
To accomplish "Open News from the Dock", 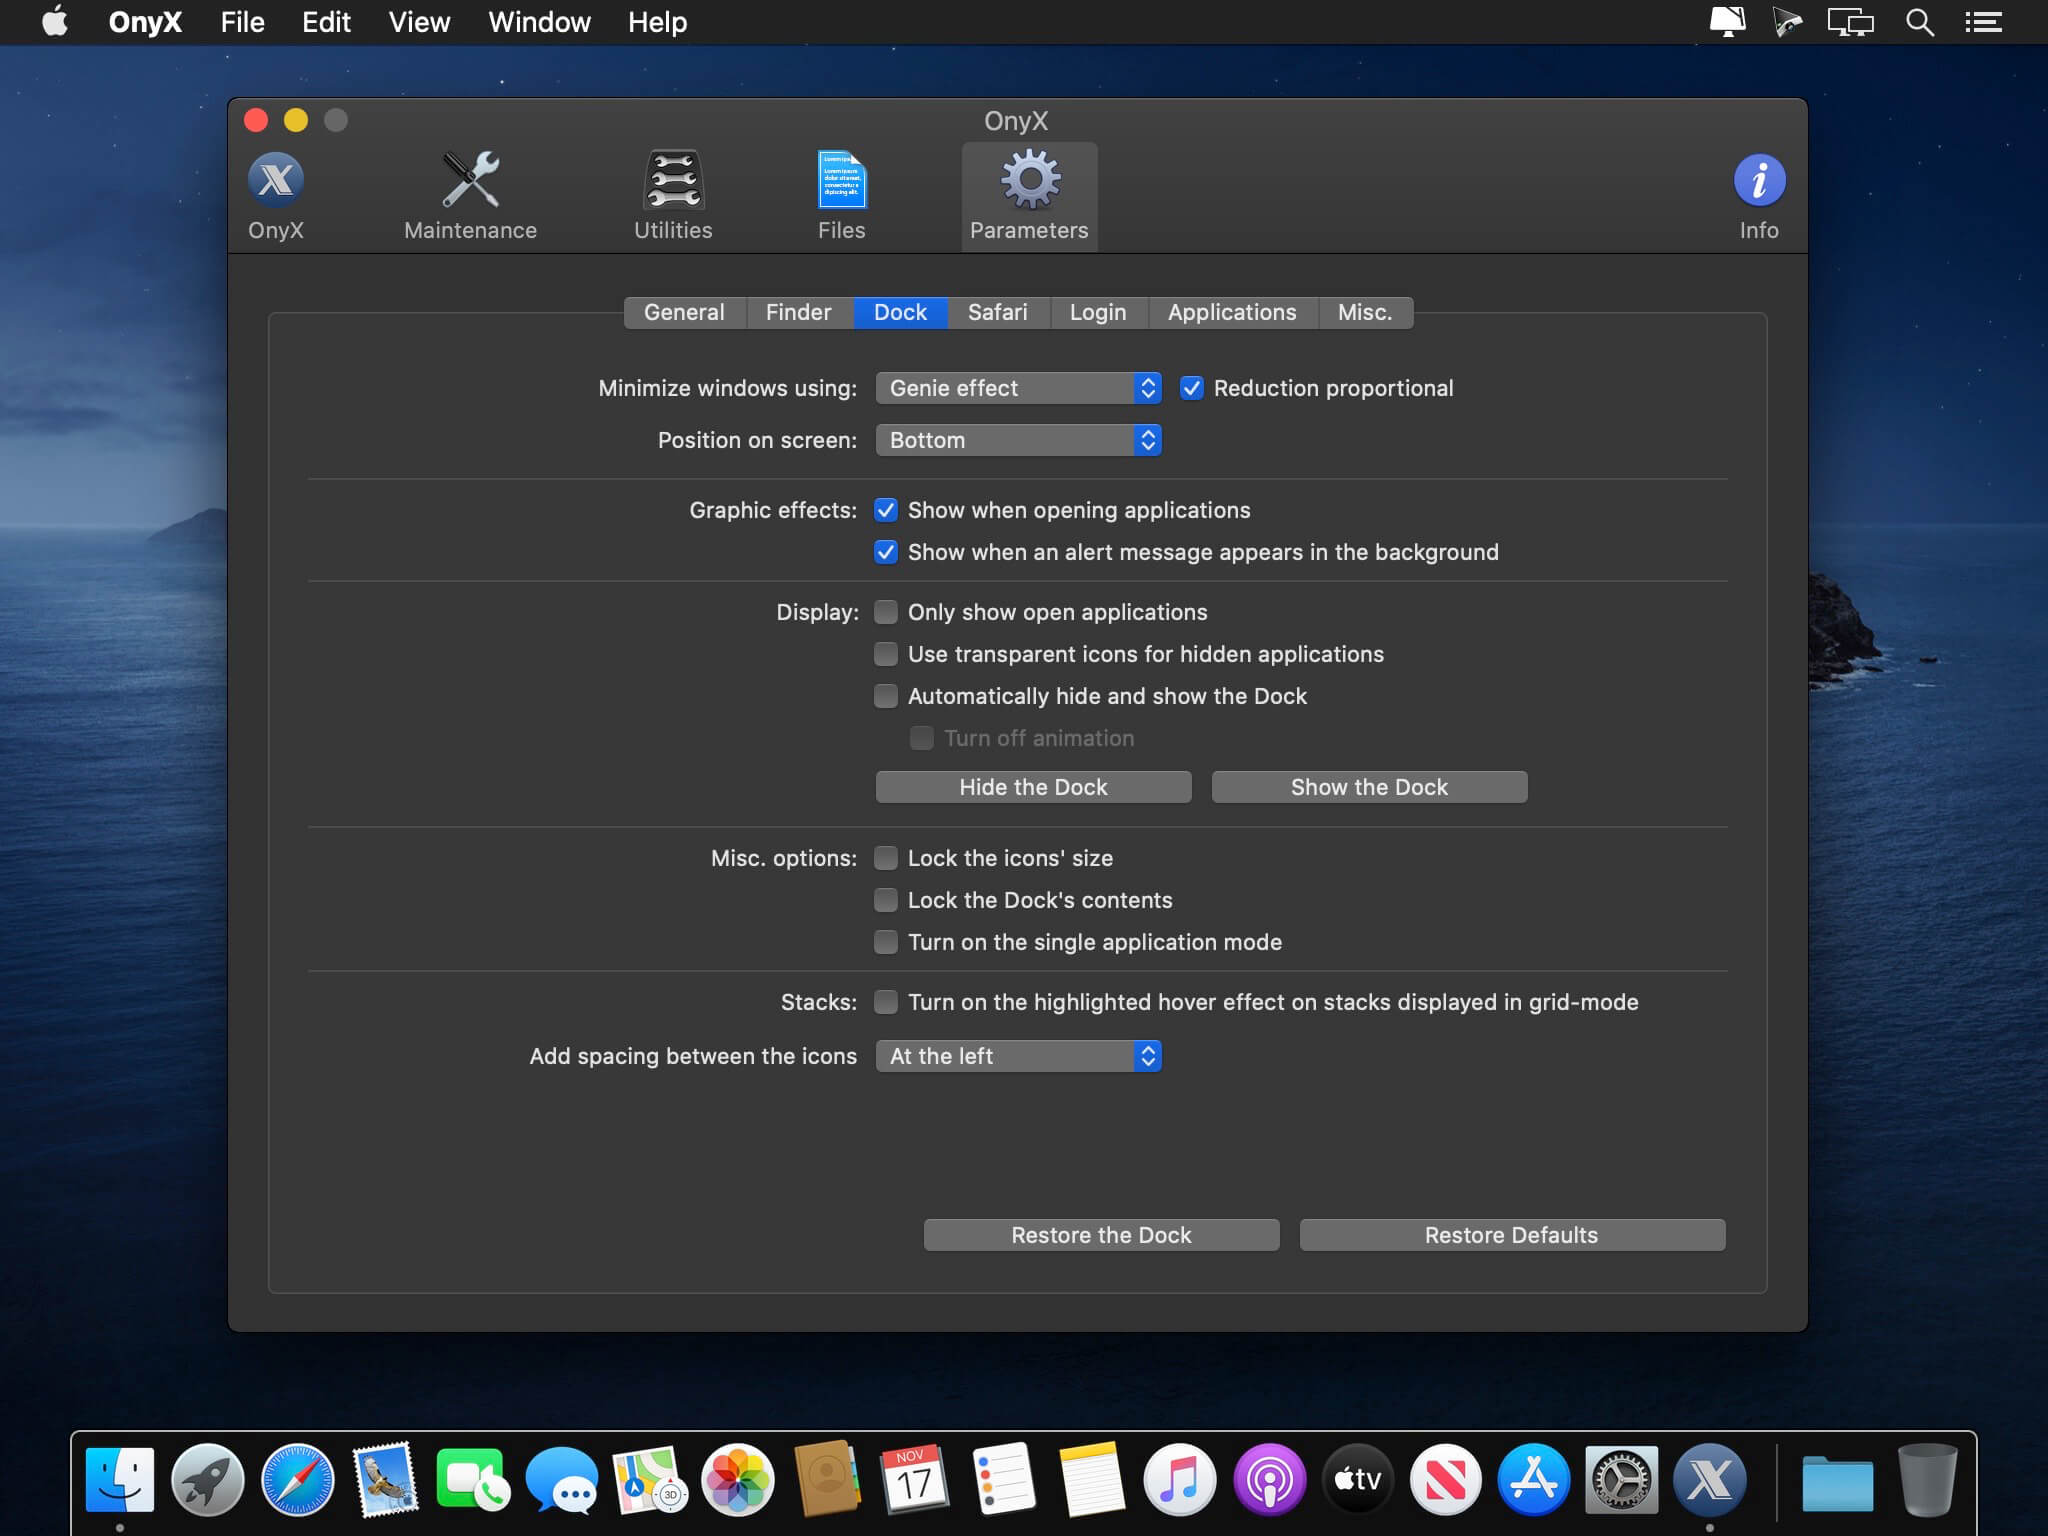I will click(x=1445, y=1479).
